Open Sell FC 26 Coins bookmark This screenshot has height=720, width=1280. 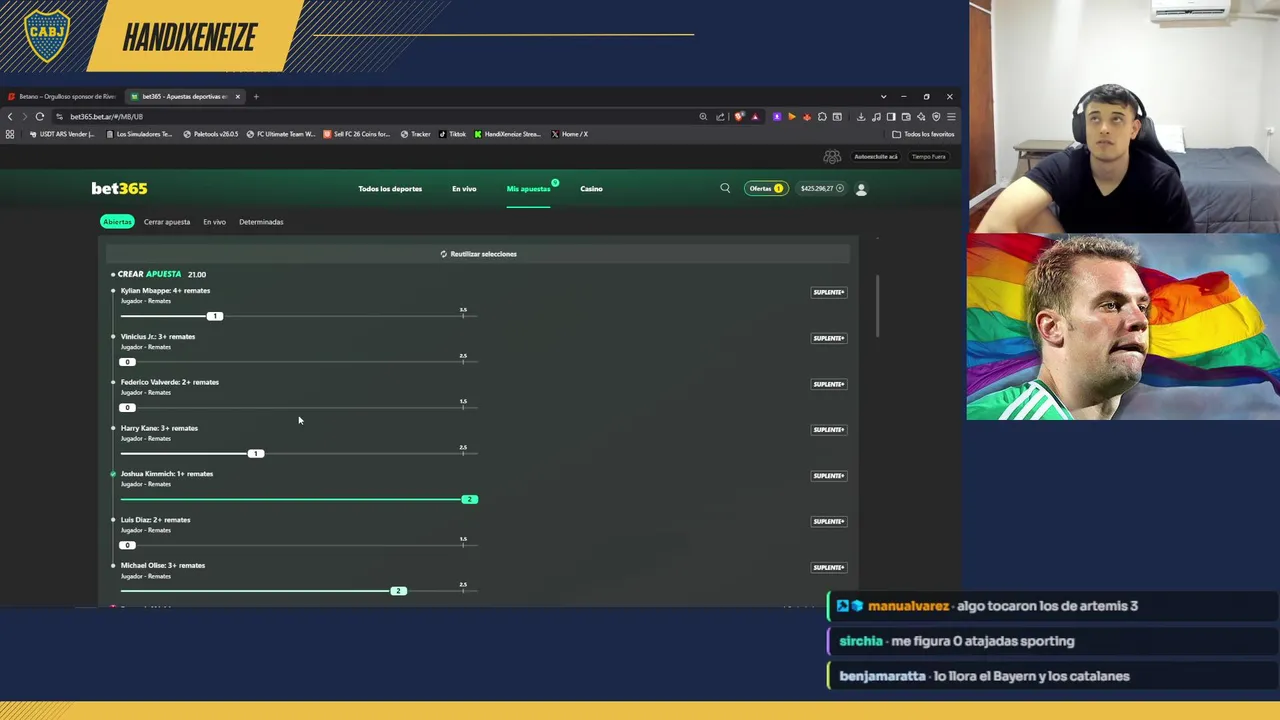[357, 134]
